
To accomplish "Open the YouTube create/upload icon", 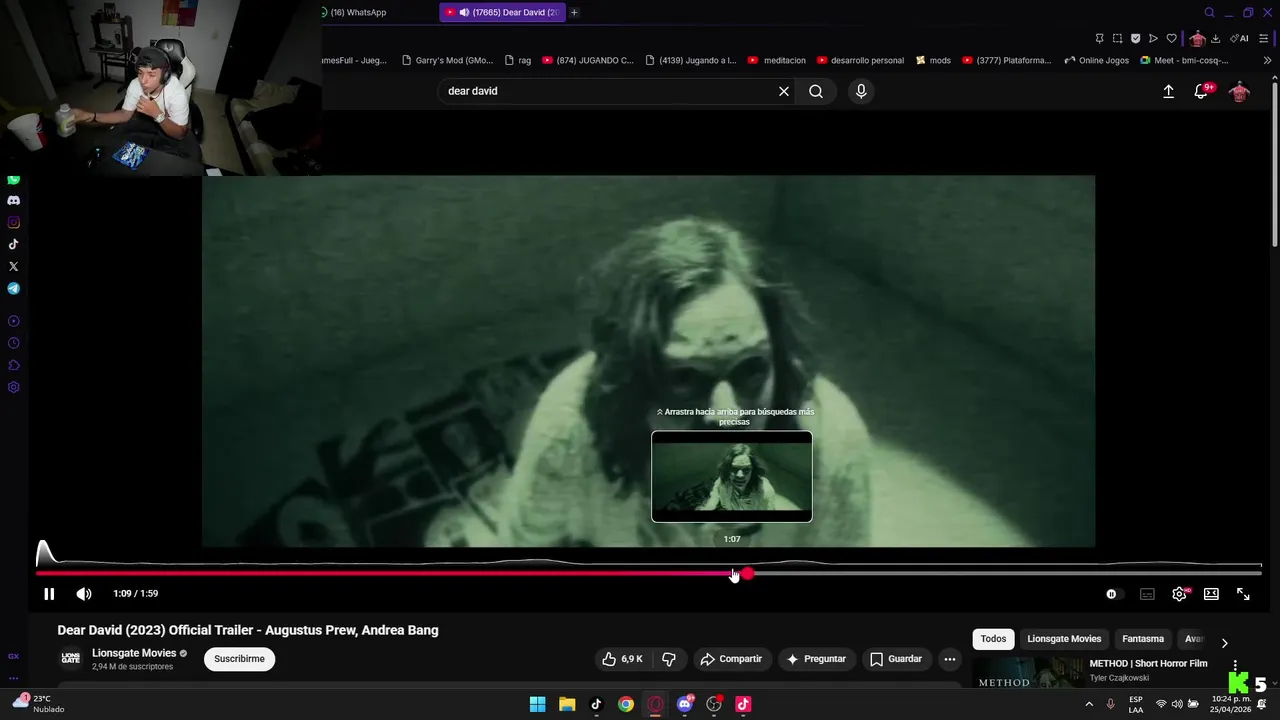I will (1168, 91).
